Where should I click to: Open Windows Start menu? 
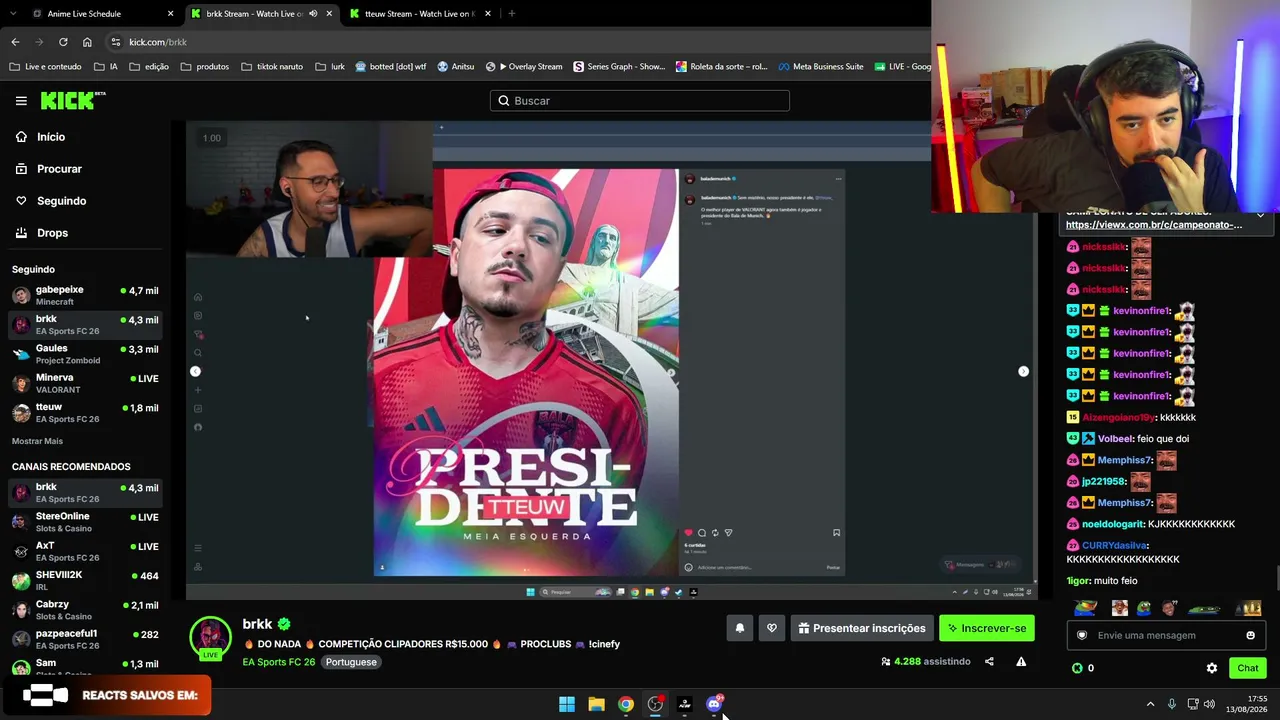point(567,704)
